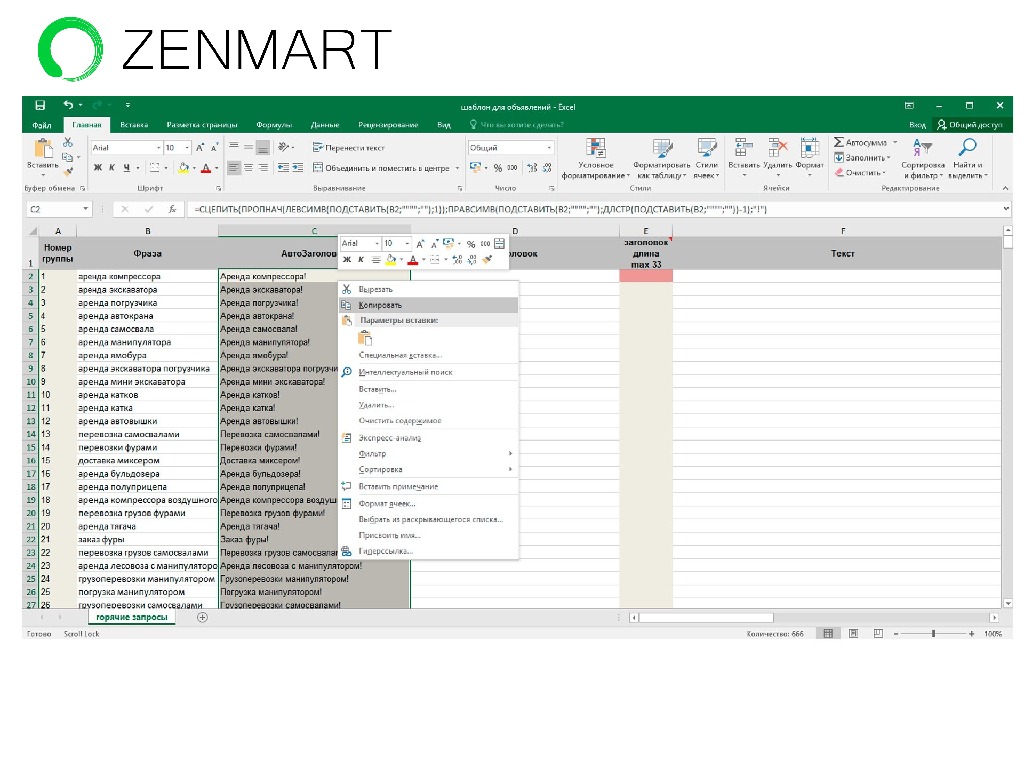The image size is (1024, 768).
Task: Align text right in the ribbon
Action: pos(263,168)
